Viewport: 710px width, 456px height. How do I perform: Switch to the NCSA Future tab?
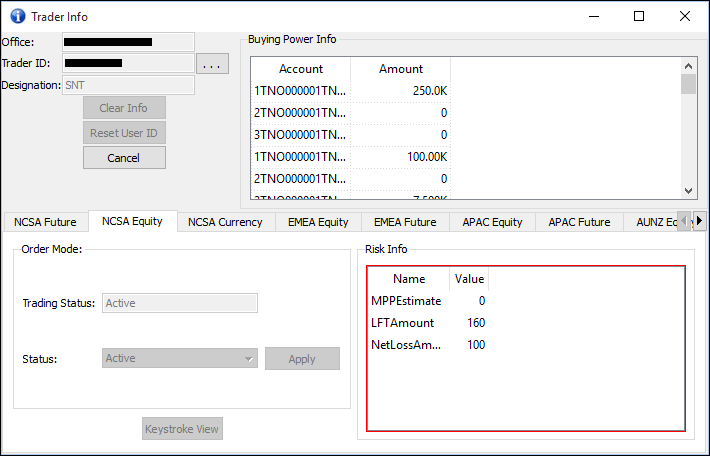(x=45, y=222)
